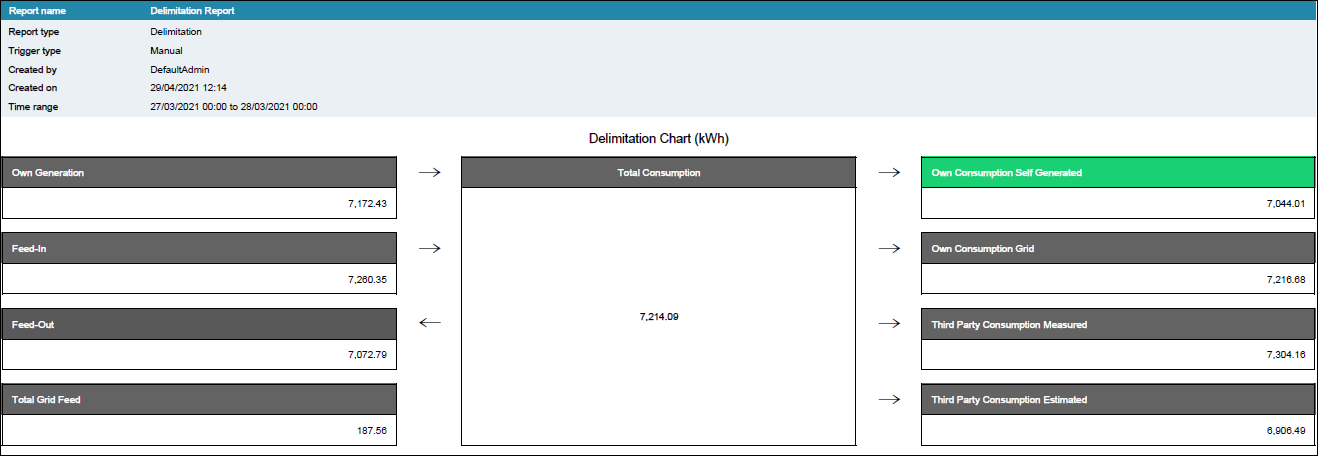Screen dimensions: 1318x456
Task: Click the arrow beside the Feed-In box
Action: pyautogui.click(x=429, y=248)
